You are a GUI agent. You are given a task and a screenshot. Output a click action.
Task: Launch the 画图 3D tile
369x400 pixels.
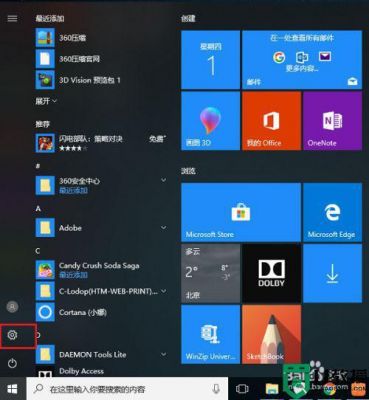[210, 121]
